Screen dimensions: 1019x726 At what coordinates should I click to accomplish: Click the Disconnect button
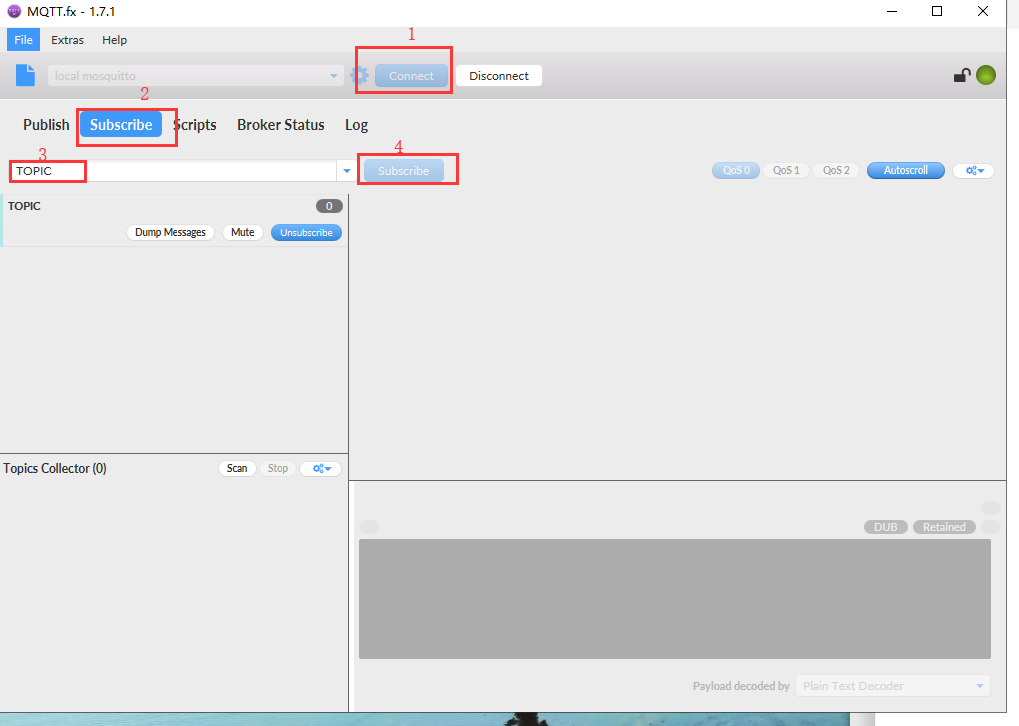click(x=499, y=76)
